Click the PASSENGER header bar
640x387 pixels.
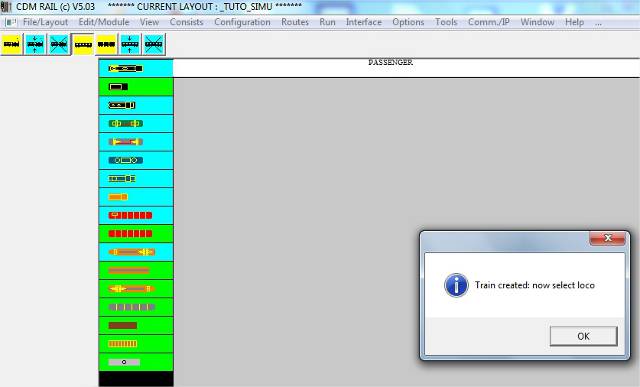406,68
